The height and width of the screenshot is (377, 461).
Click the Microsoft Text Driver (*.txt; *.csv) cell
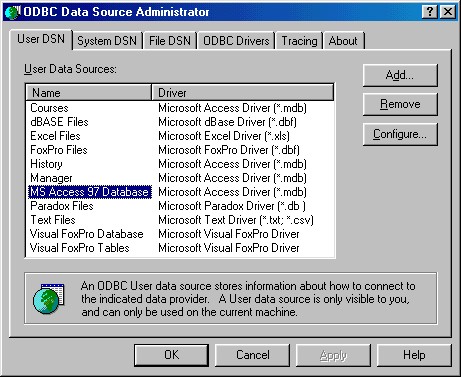click(236, 220)
